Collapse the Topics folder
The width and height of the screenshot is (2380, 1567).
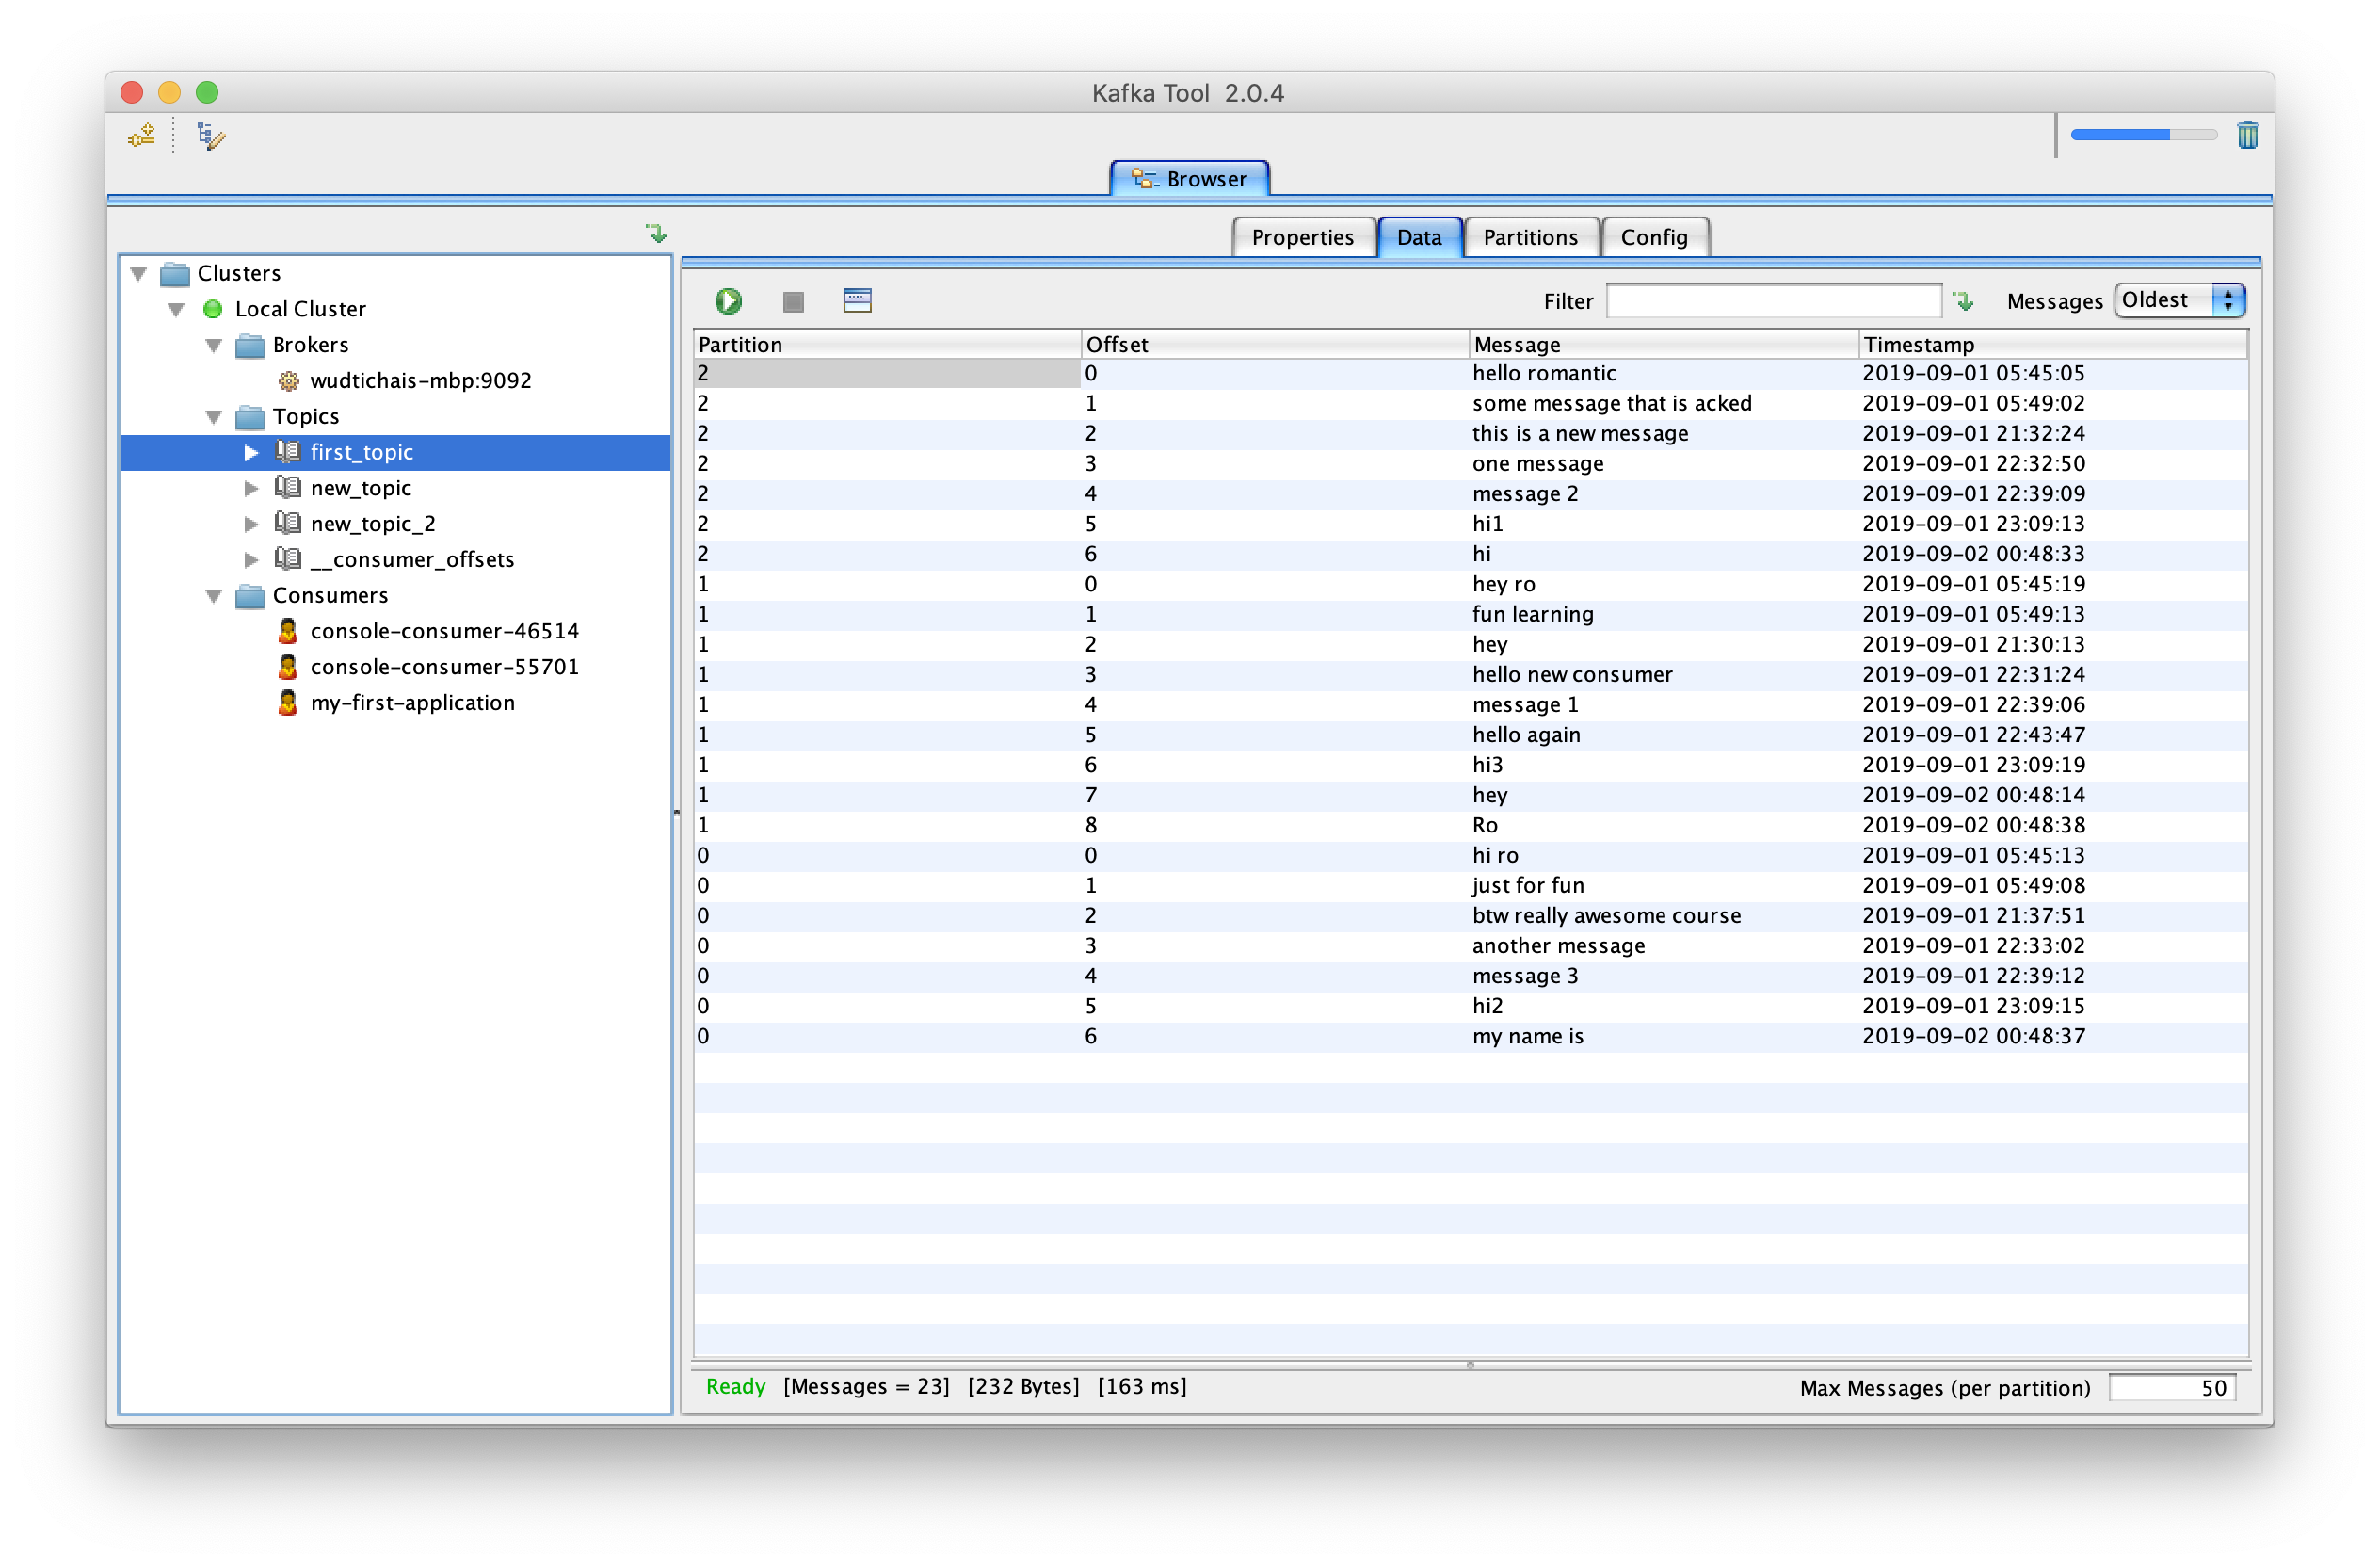[x=214, y=418]
